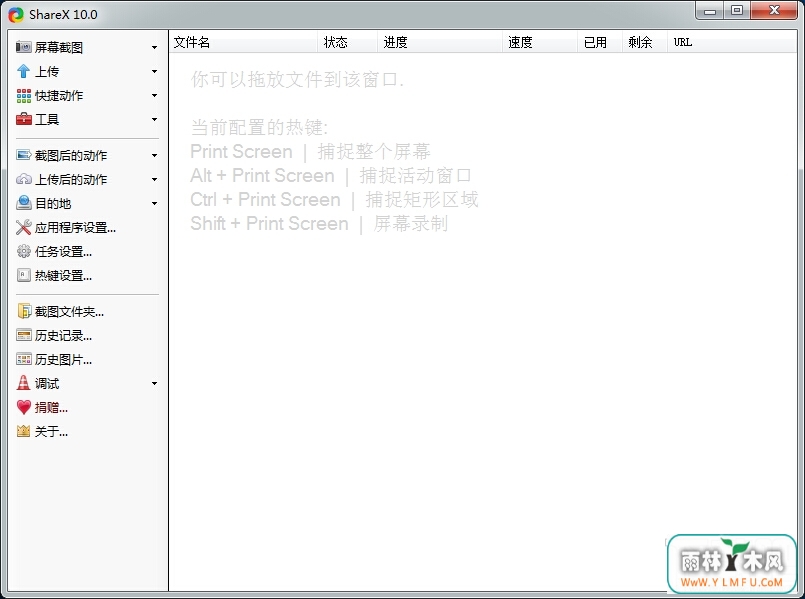Expand the 屏幕截图 submenu arrow
The width and height of the screenshot is (805, 599).
click(154, 48)
